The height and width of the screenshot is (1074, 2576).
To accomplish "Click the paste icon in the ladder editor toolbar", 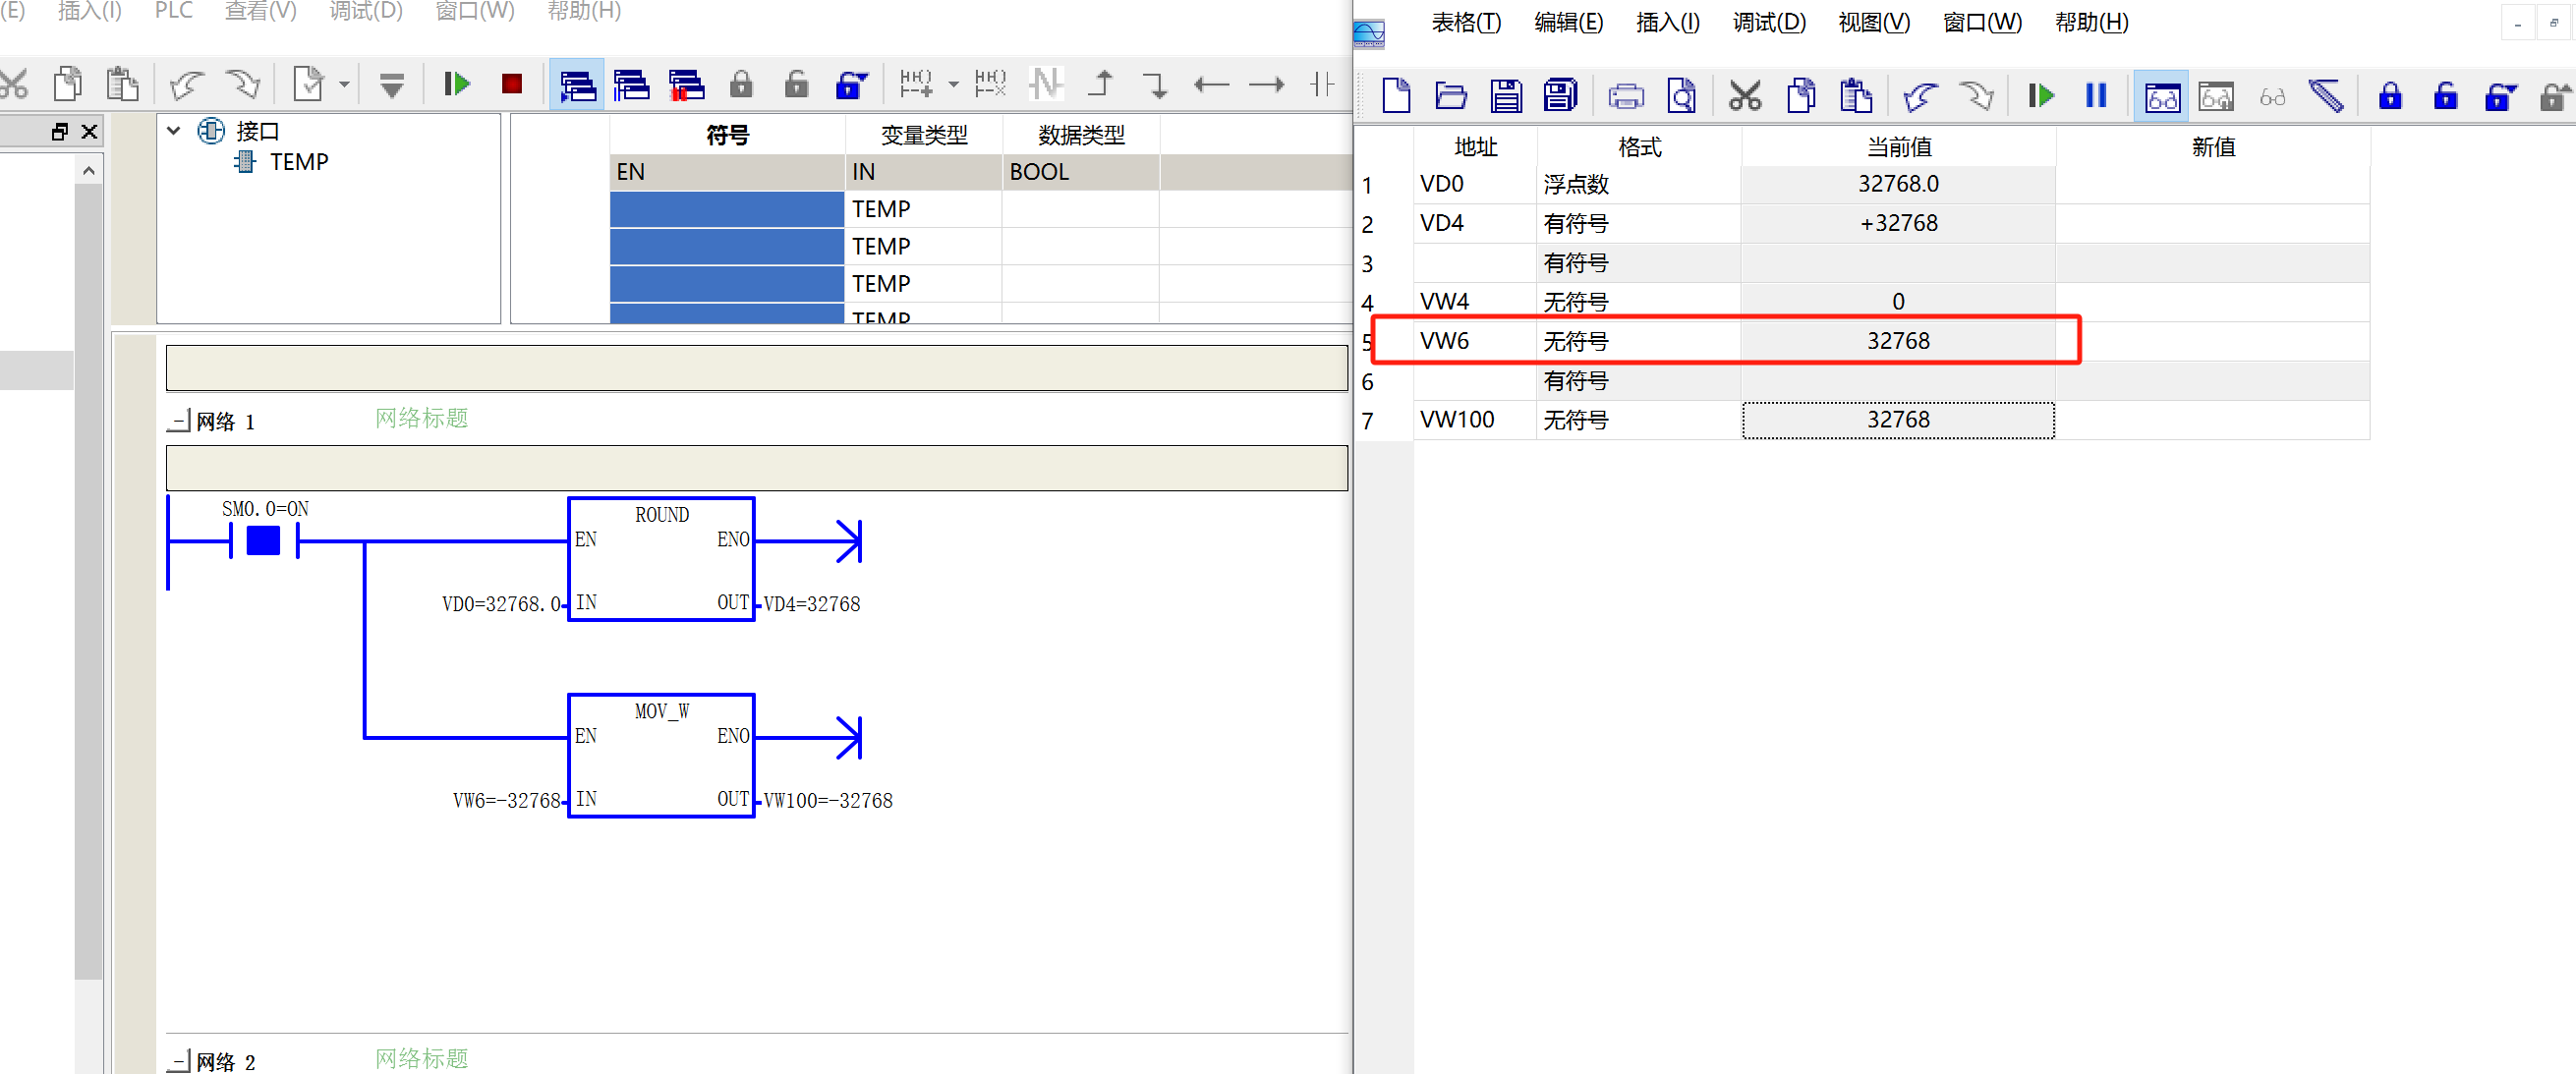I will pos(122,84).
